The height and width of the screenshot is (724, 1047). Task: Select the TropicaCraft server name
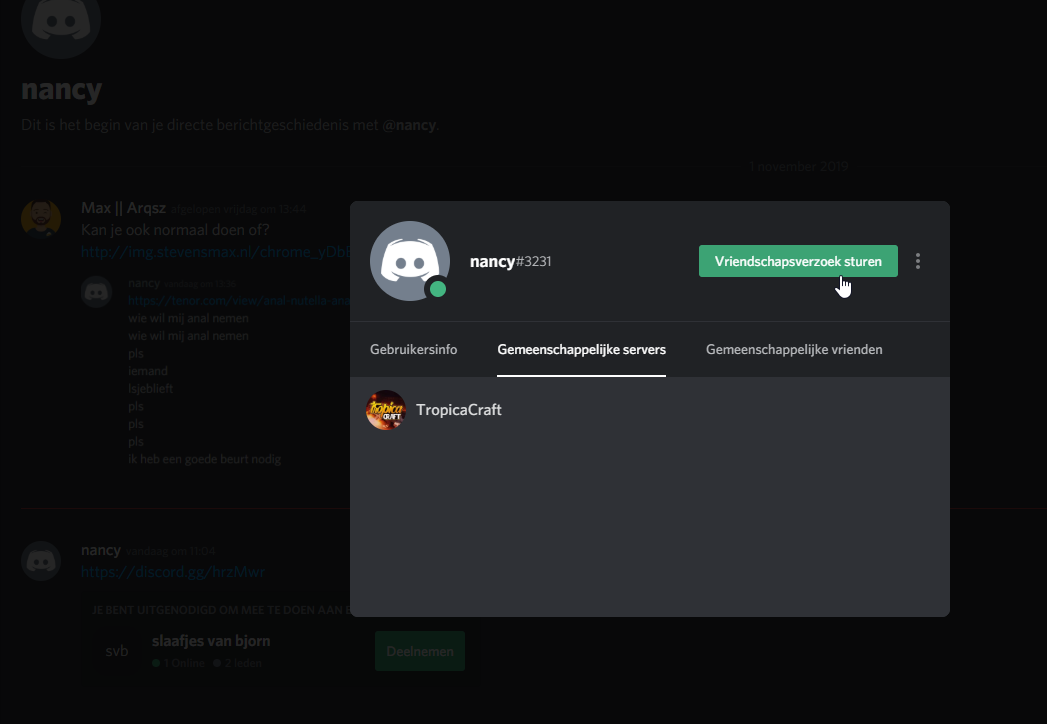[x=458, y=410]
